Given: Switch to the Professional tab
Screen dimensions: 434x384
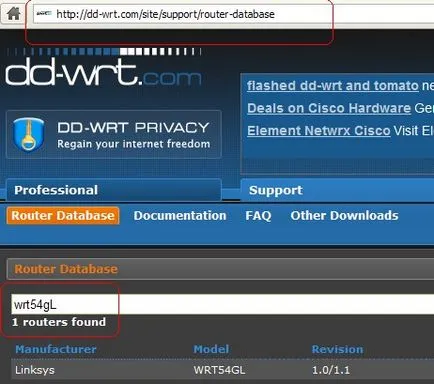Looking at the screenshot, I should point(114,190).
